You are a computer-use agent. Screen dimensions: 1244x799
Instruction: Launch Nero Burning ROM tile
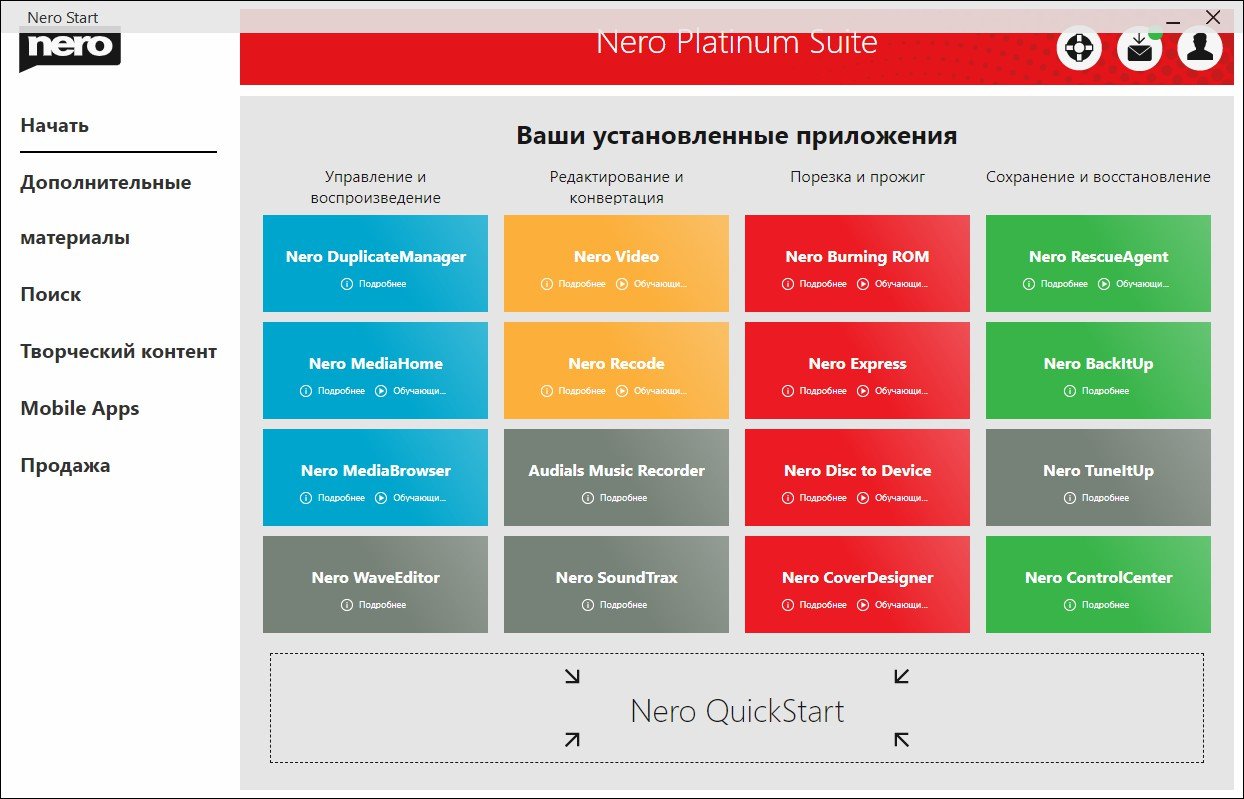pos(857,256)
